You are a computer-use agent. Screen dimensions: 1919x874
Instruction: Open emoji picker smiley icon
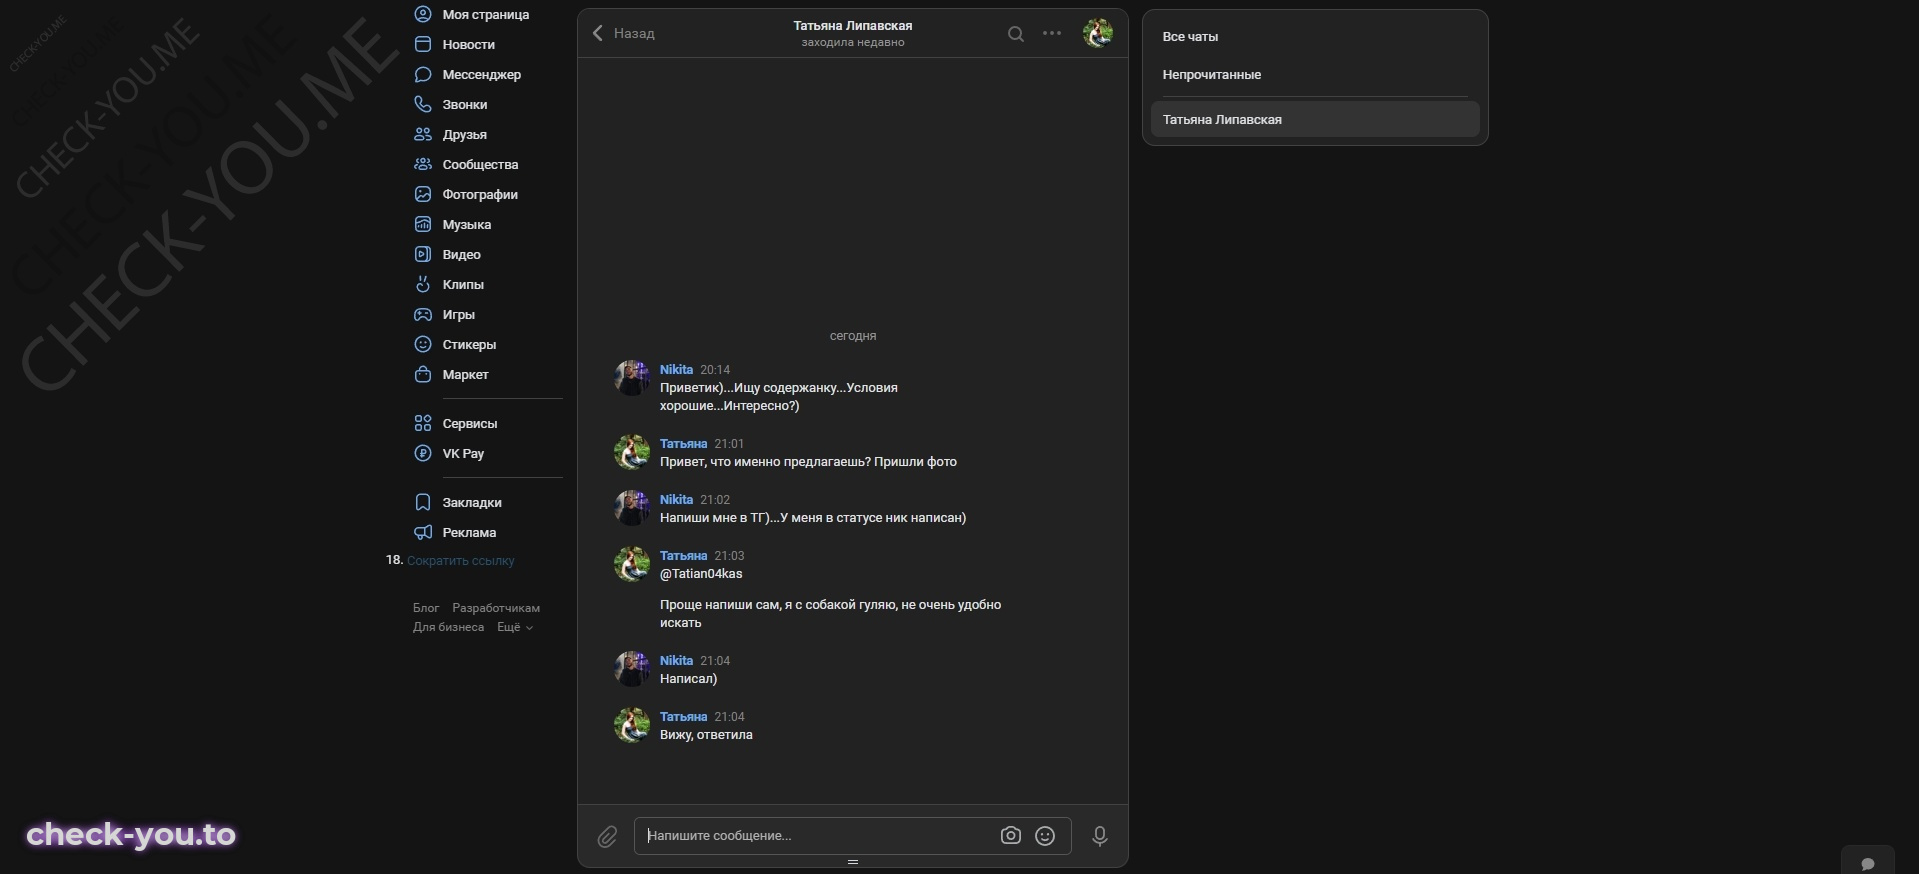(1045, 835)
